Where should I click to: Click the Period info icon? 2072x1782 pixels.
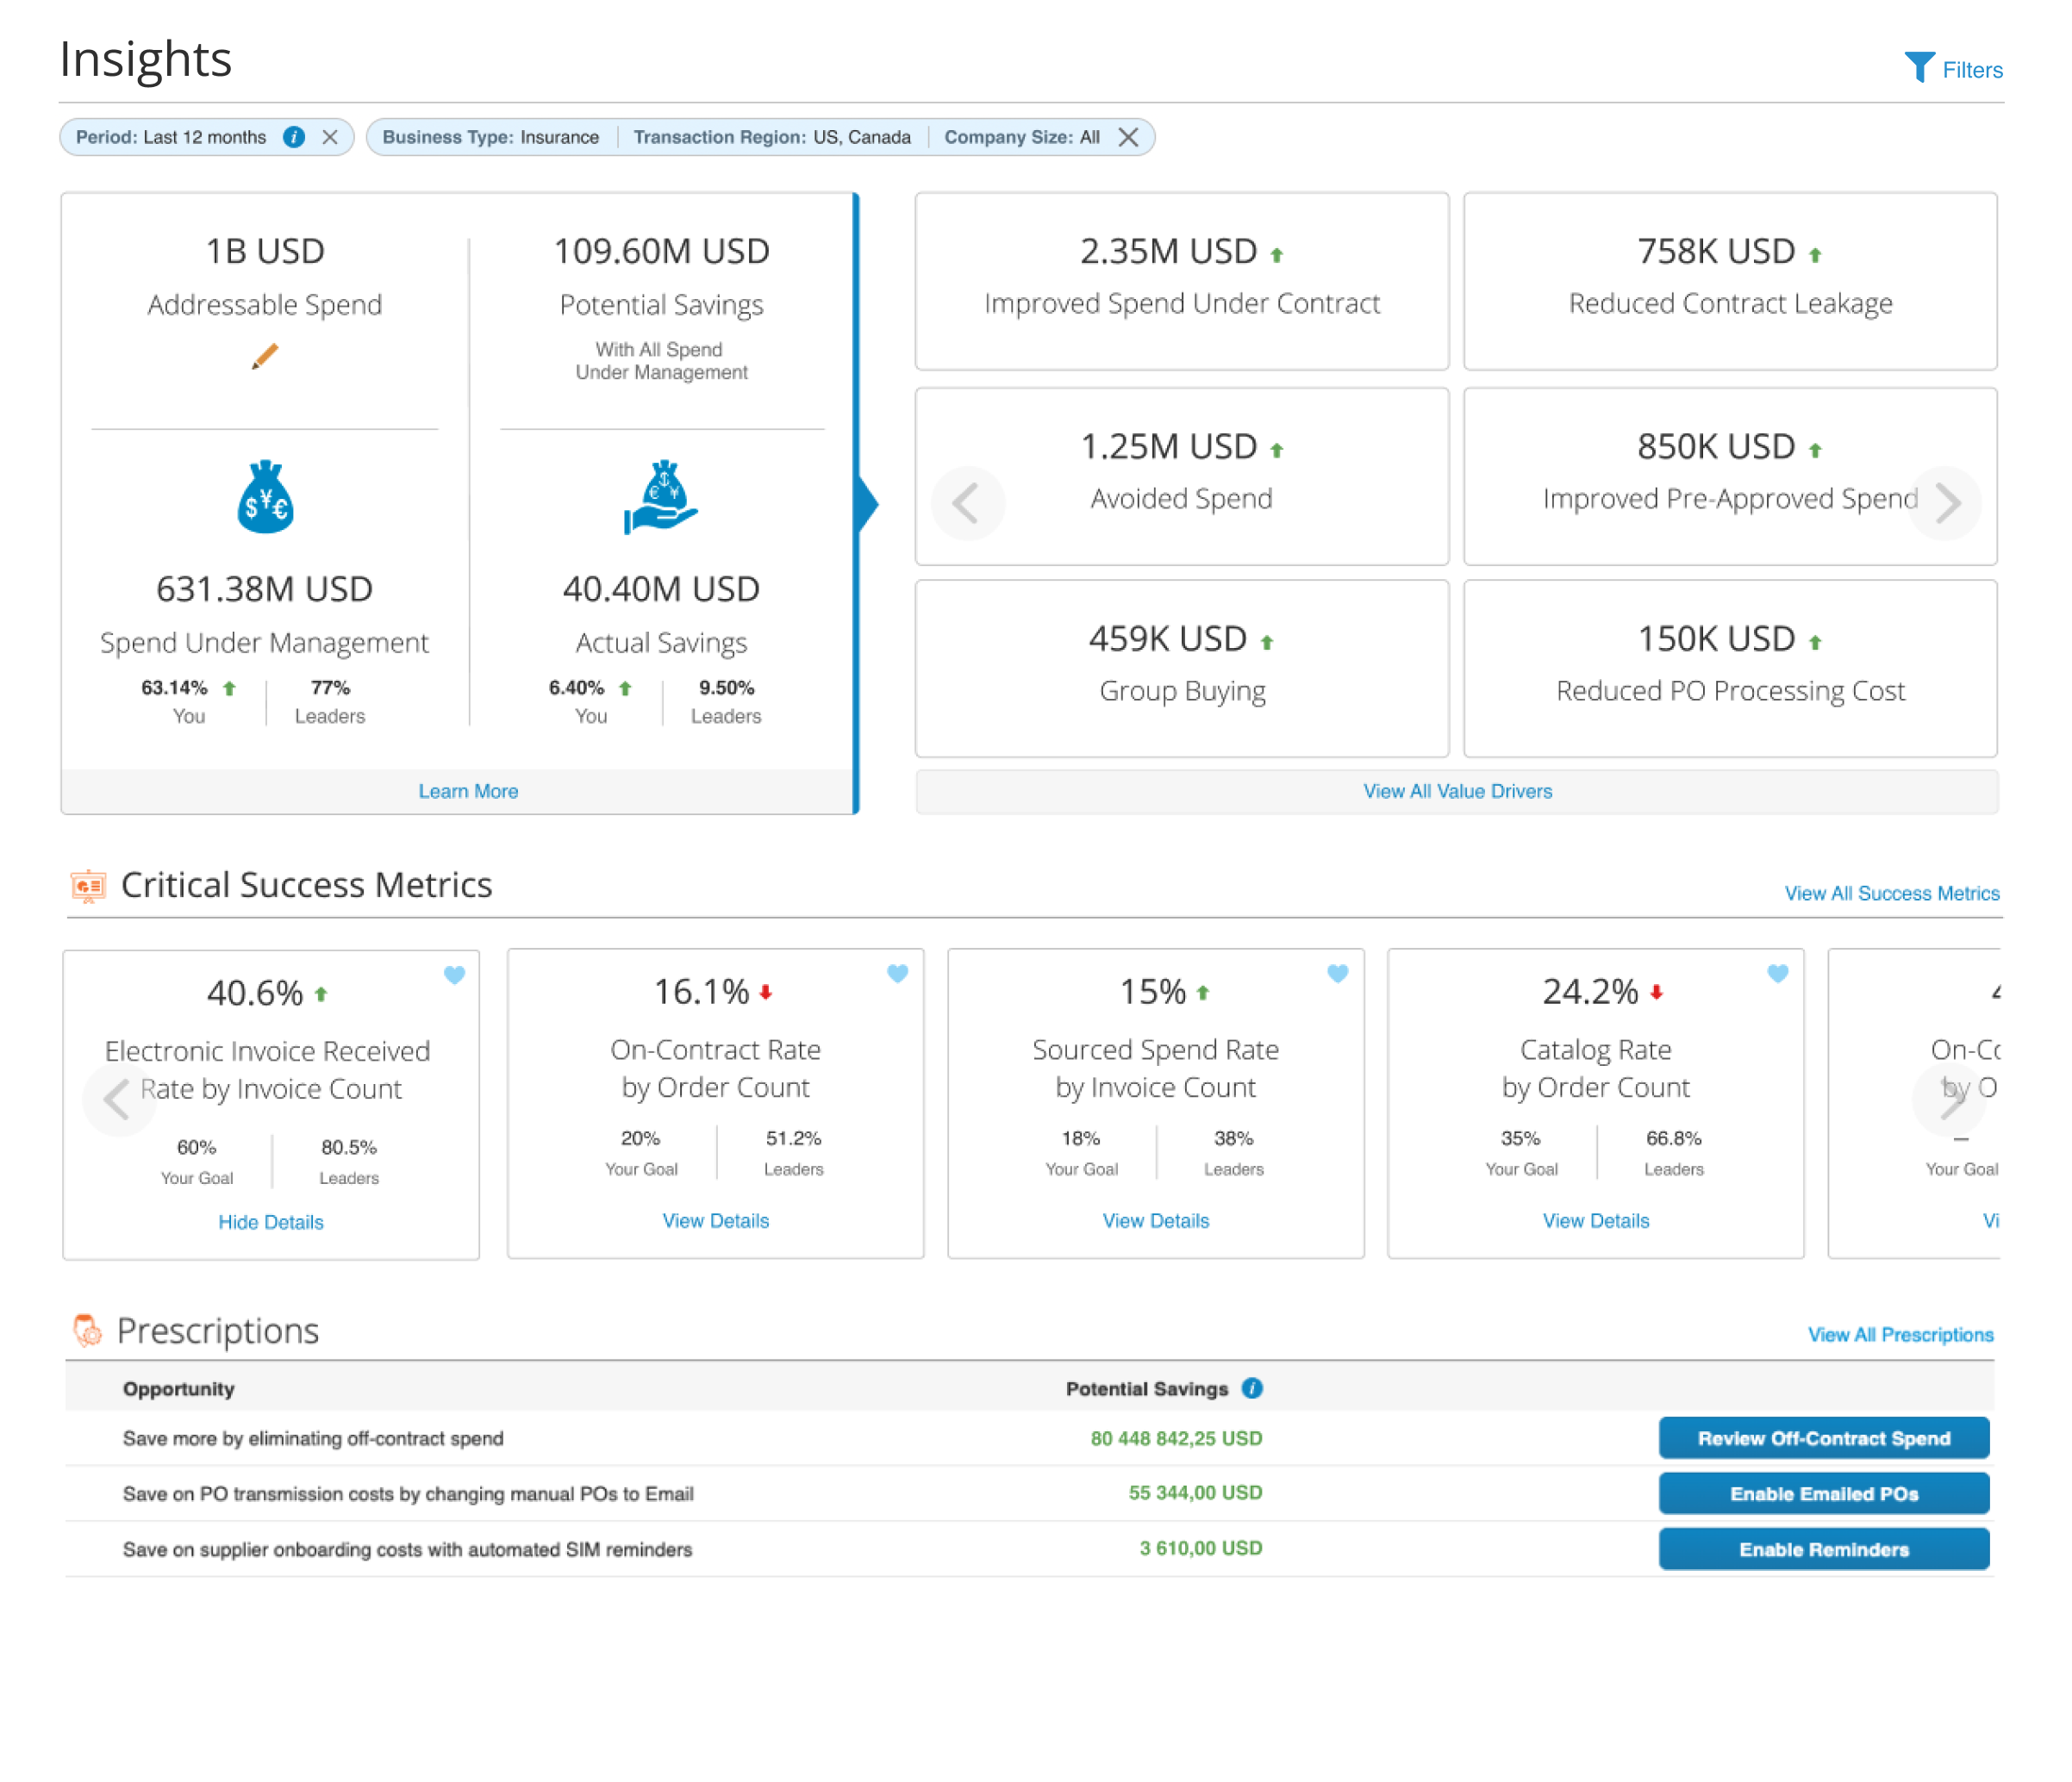[293, 137]
